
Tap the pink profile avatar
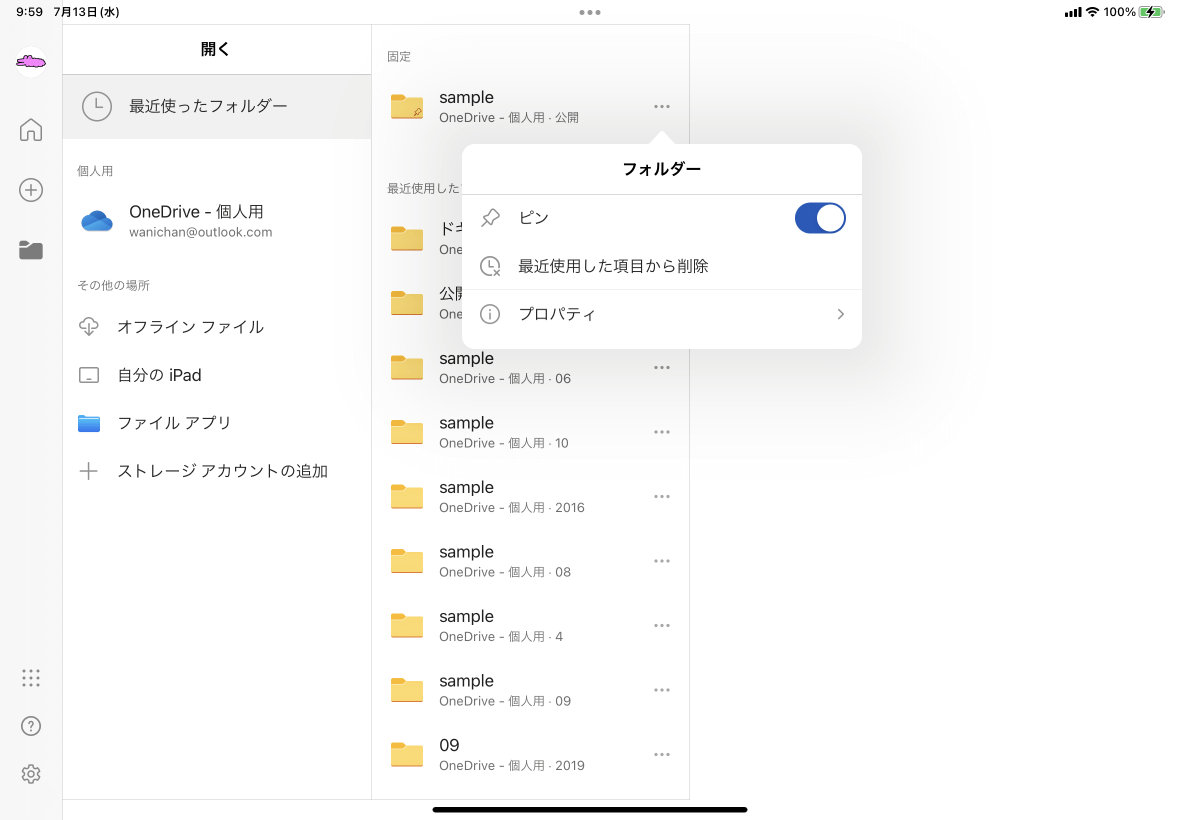coord(31,63)
